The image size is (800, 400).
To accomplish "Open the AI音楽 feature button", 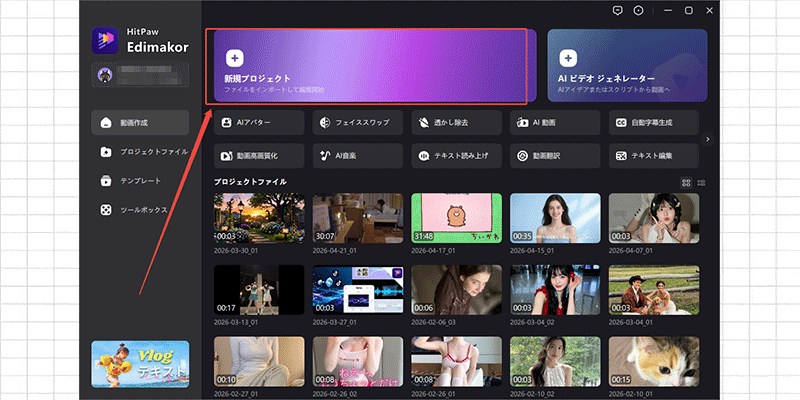I will [358, 156].
